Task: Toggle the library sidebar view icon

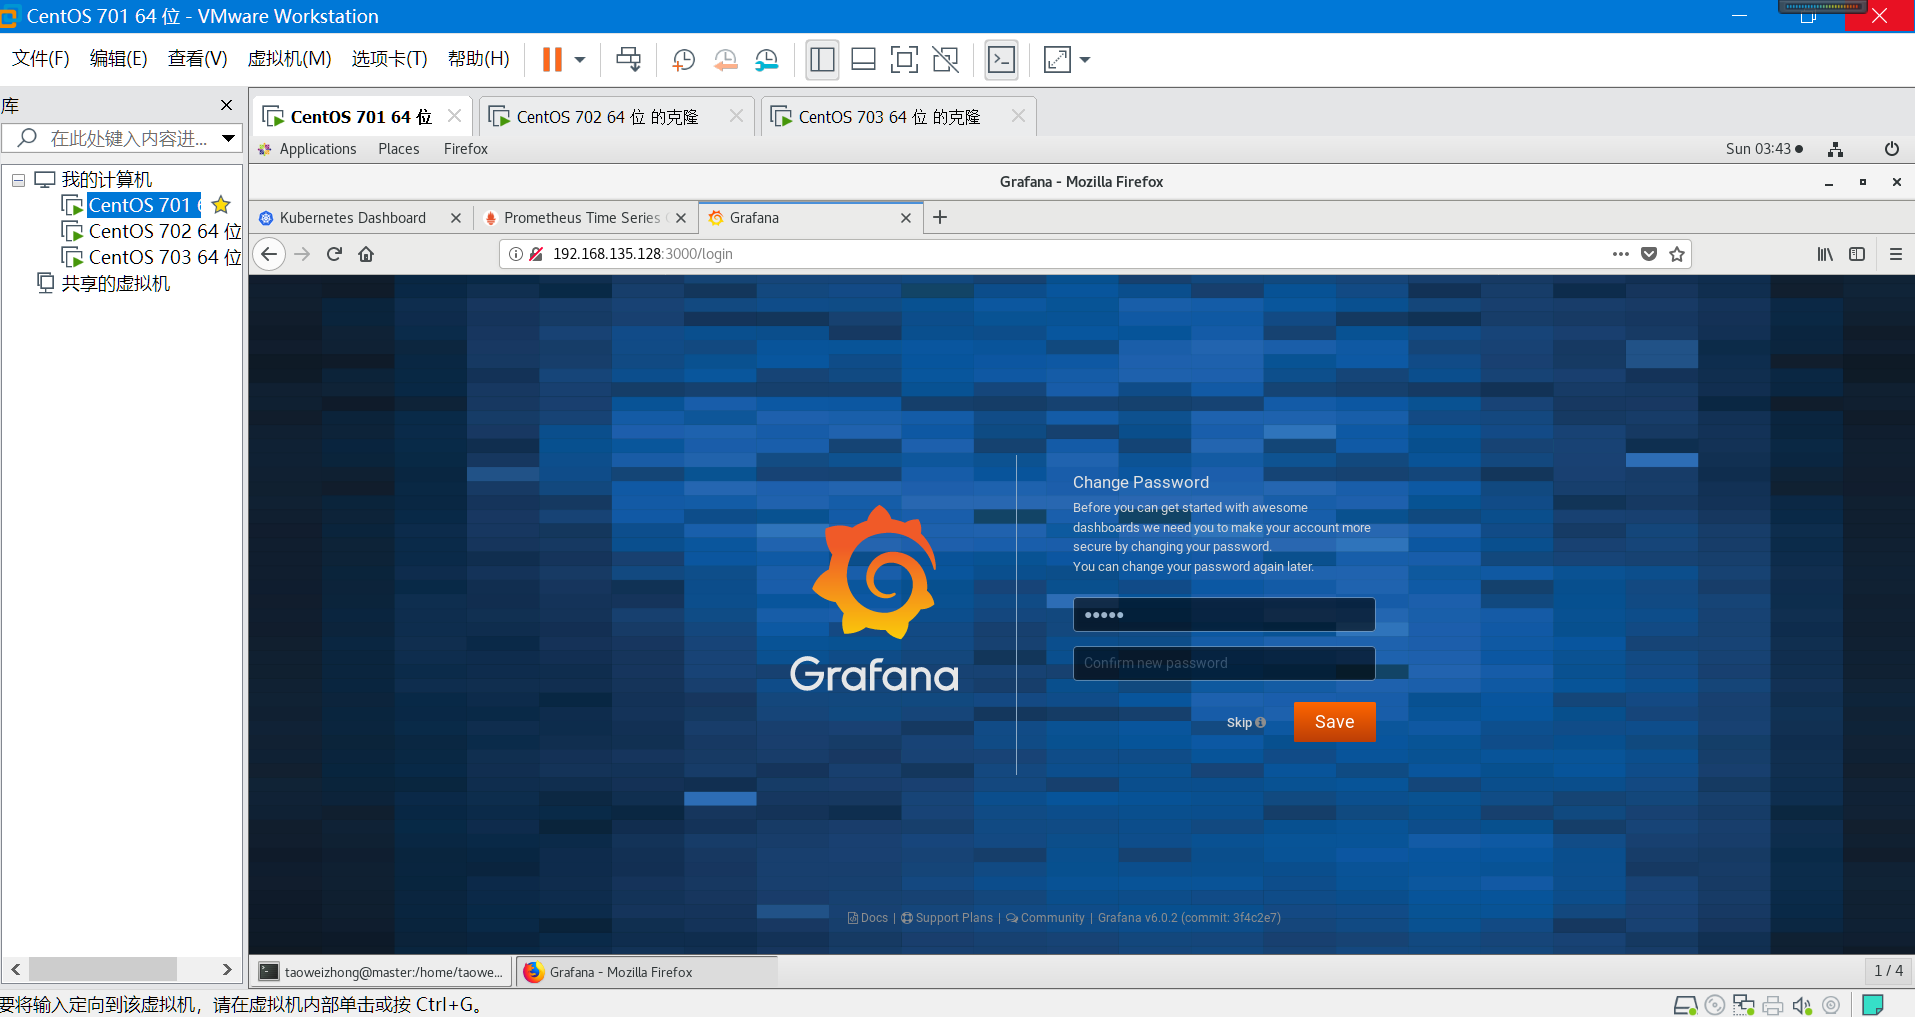Action: click(x=822, y=60)
